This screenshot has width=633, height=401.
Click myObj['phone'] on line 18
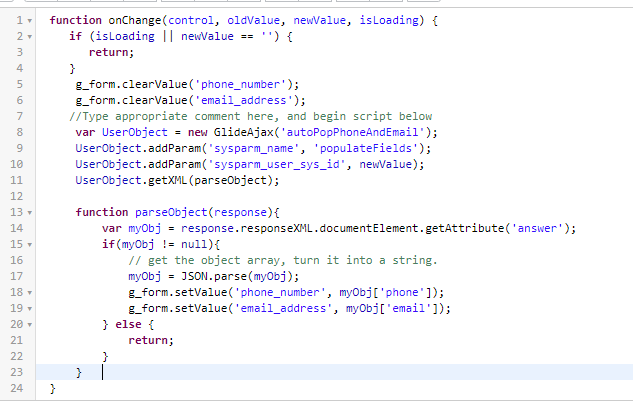[386, 292]
